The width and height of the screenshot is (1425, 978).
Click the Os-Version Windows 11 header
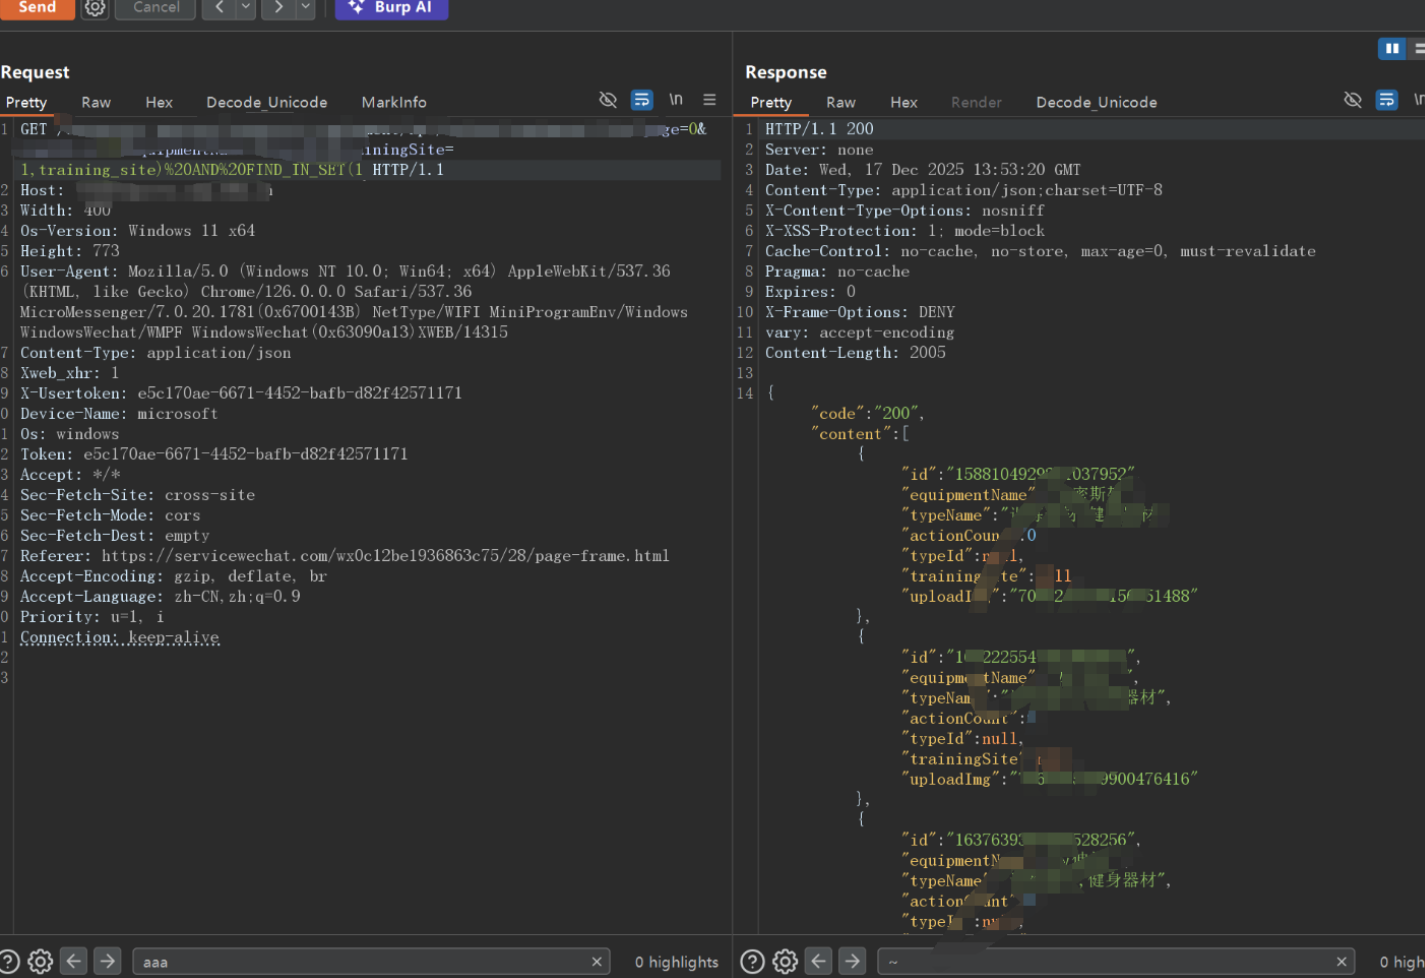click(x=138, y=231)
